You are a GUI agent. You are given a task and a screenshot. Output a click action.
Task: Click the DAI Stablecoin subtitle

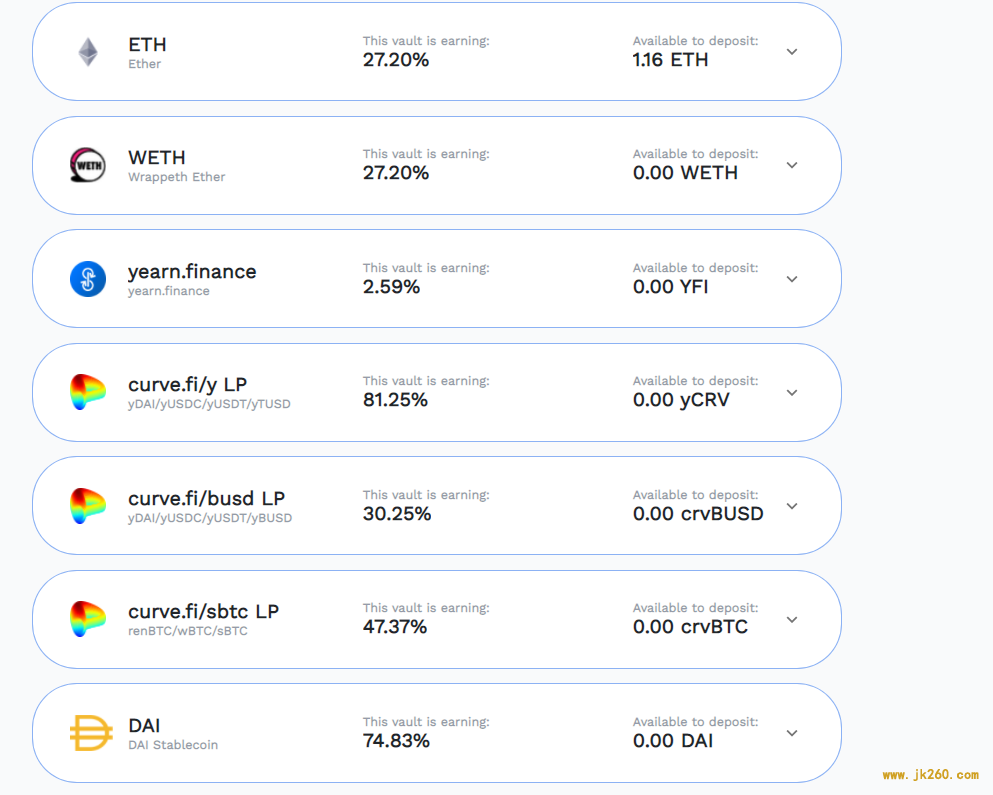pyautogui.click(x=173, y=745)
